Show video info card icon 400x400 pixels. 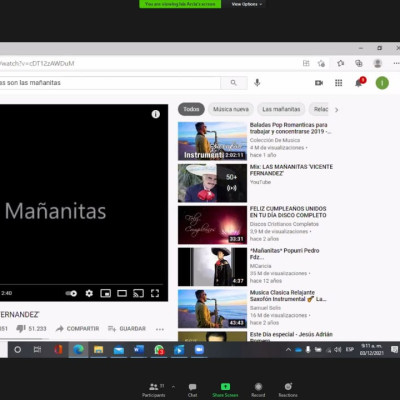coord(156,114)
